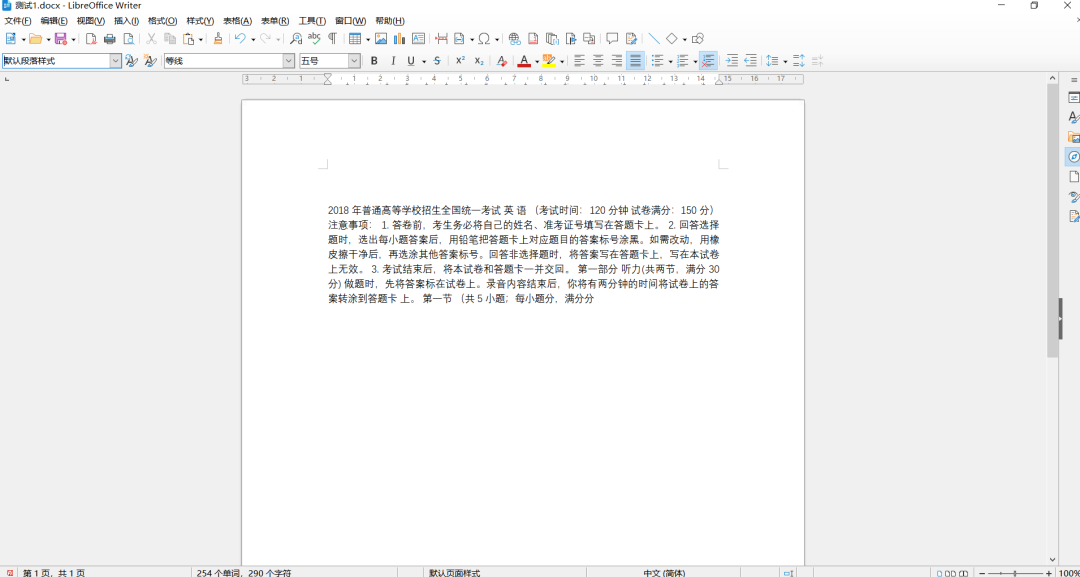Open the paragraph style dropdown 默认段落样式
1080x577 pixels.
(x=116, y=61)
